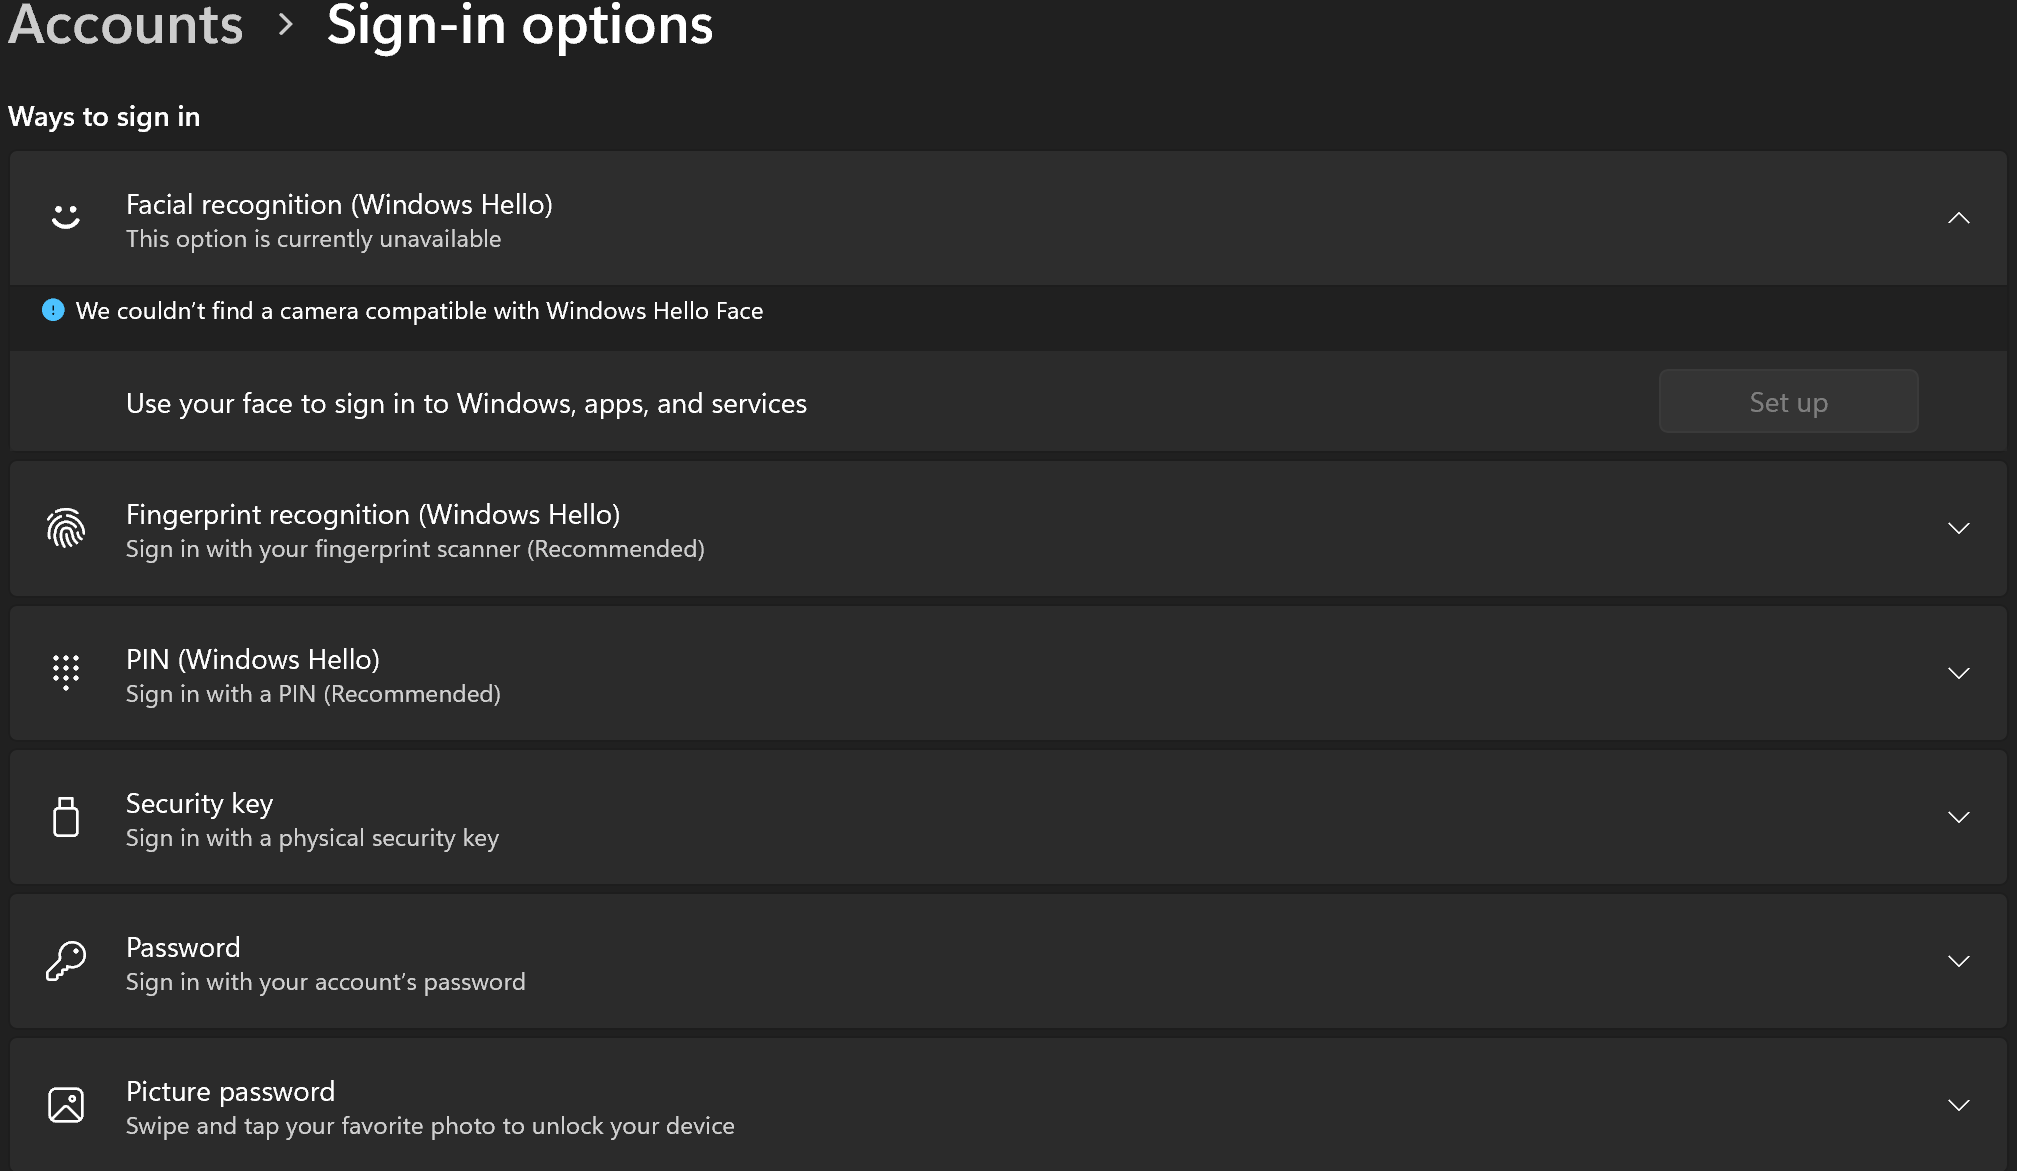The image size is (2018, 1172).
Task: Click the password key icon
Action: (66, 961)
